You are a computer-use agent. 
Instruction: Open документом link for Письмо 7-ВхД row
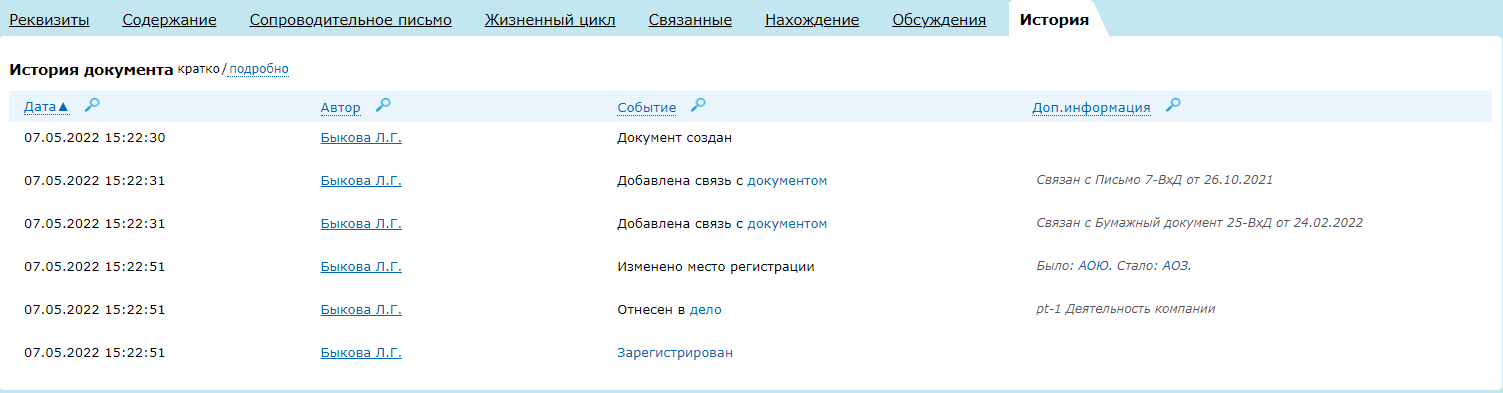tap(787, 180)
